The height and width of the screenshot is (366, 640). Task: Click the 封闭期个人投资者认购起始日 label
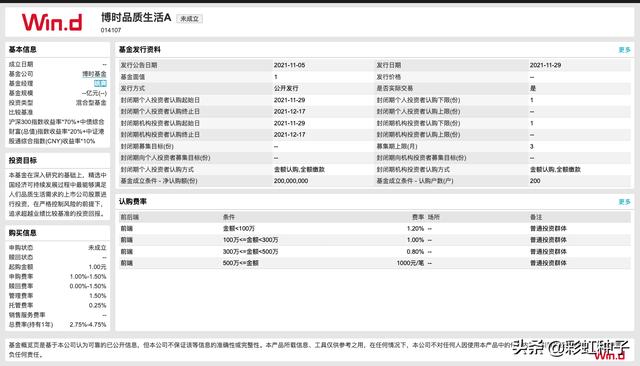click(x=160, y=100)
